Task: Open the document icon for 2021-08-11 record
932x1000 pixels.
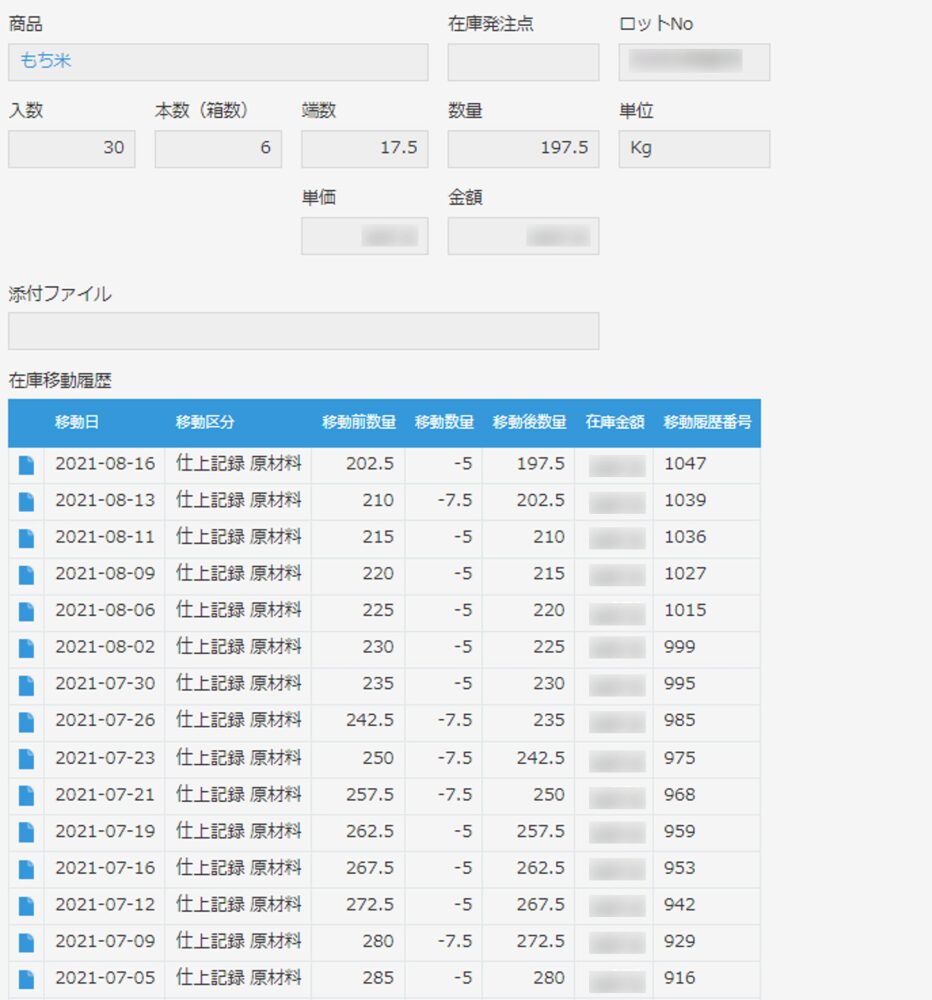Action: [x=27, y=538]
